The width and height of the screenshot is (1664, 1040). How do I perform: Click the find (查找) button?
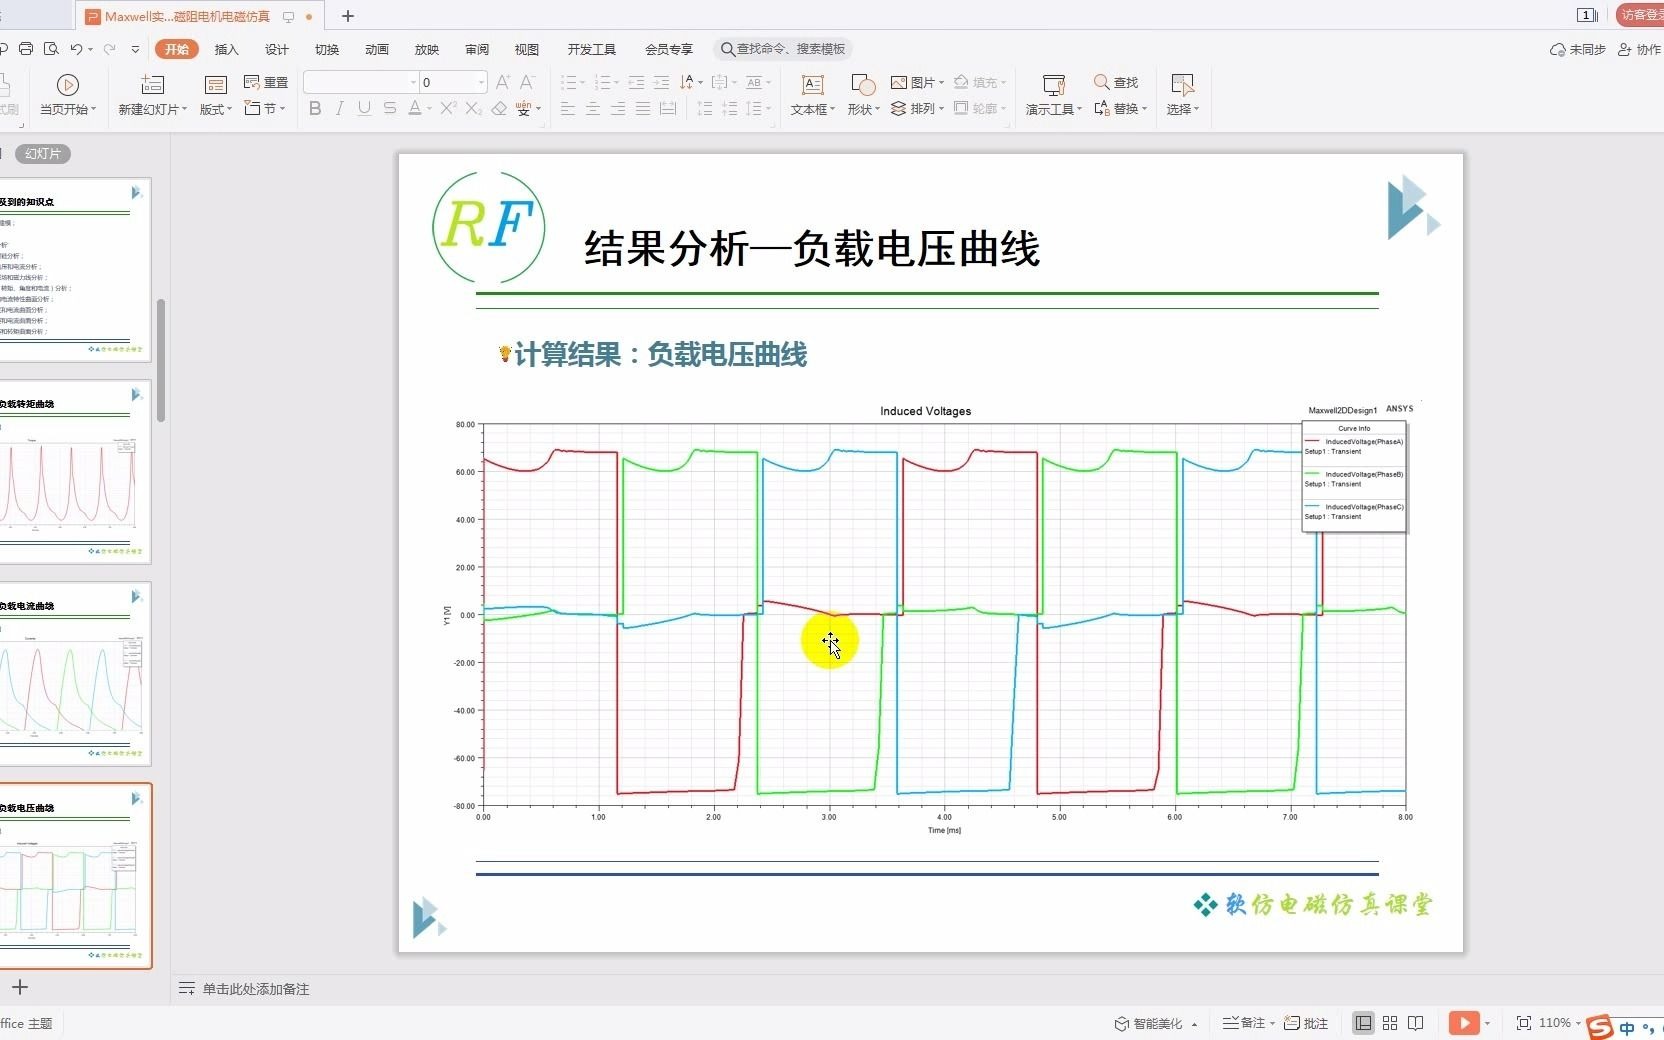pos(1116,82)
